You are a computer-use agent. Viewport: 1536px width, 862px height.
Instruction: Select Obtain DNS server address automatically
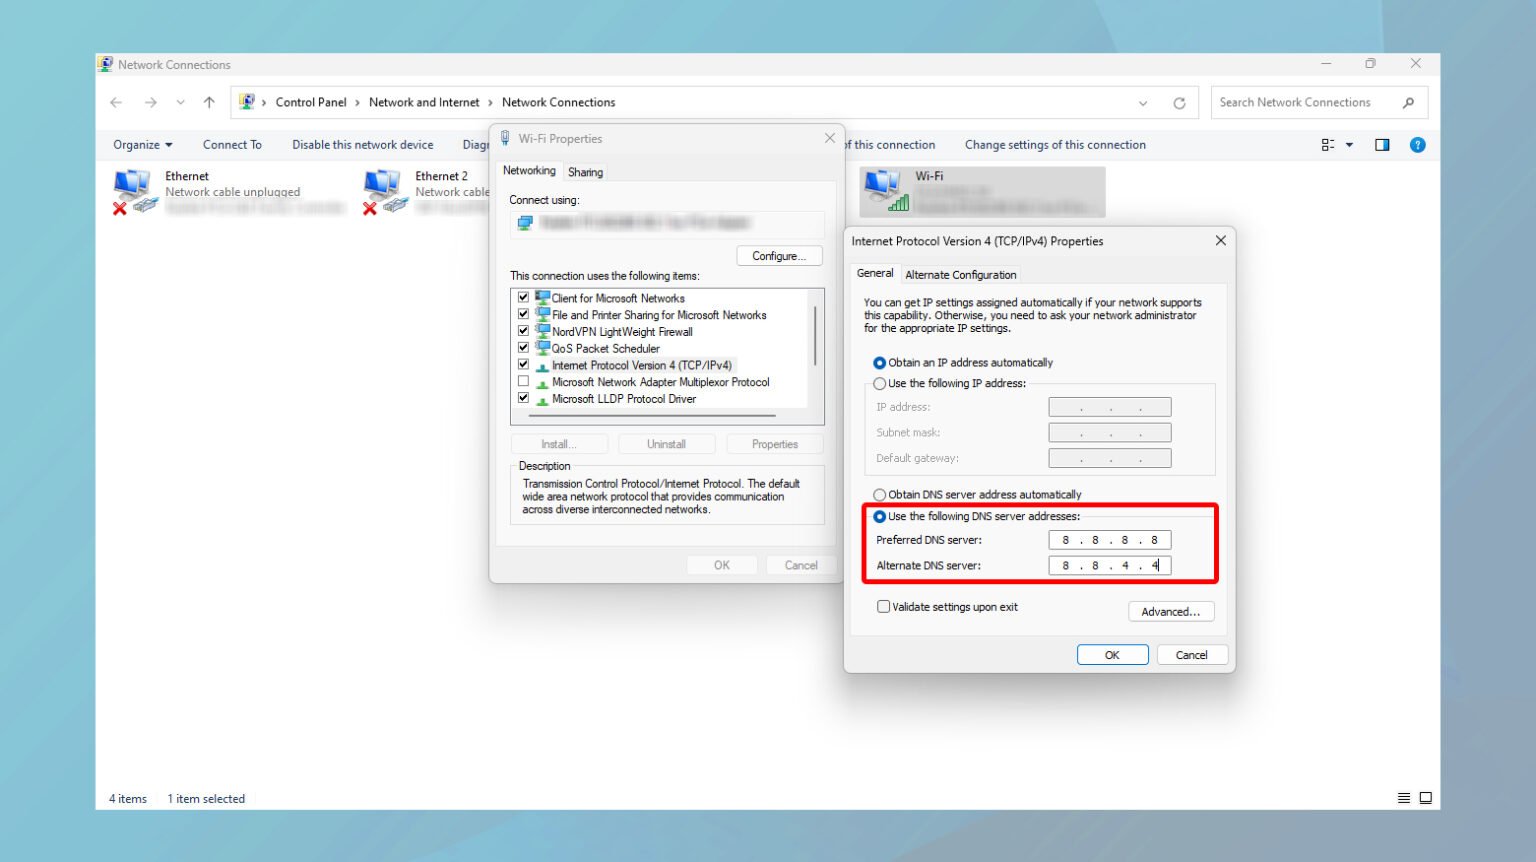tap(879, 494)
